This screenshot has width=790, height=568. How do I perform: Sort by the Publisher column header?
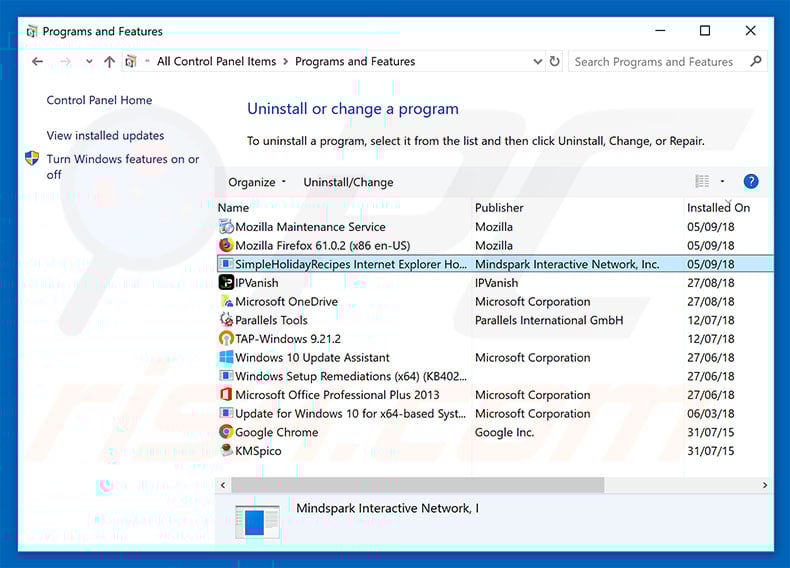(x=499, y=207)
